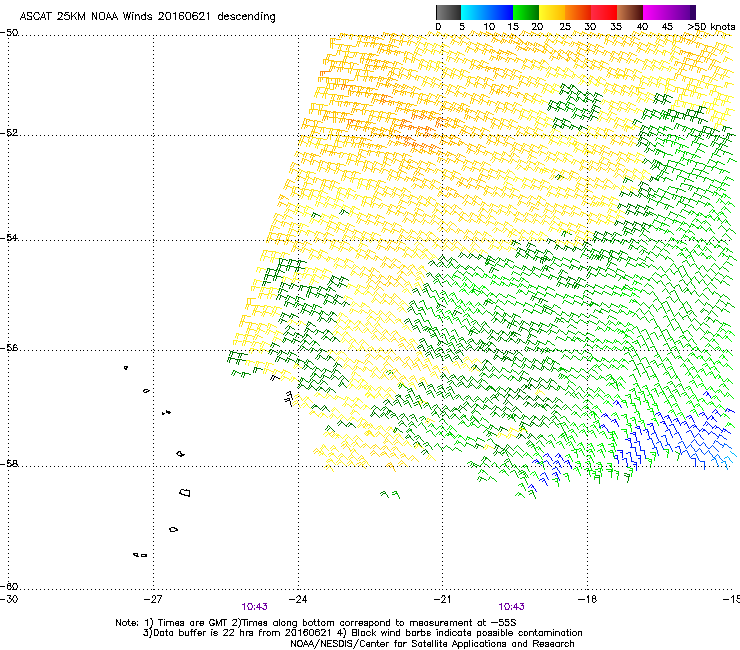Click the -56 latitude axis label

pos(9,348)
